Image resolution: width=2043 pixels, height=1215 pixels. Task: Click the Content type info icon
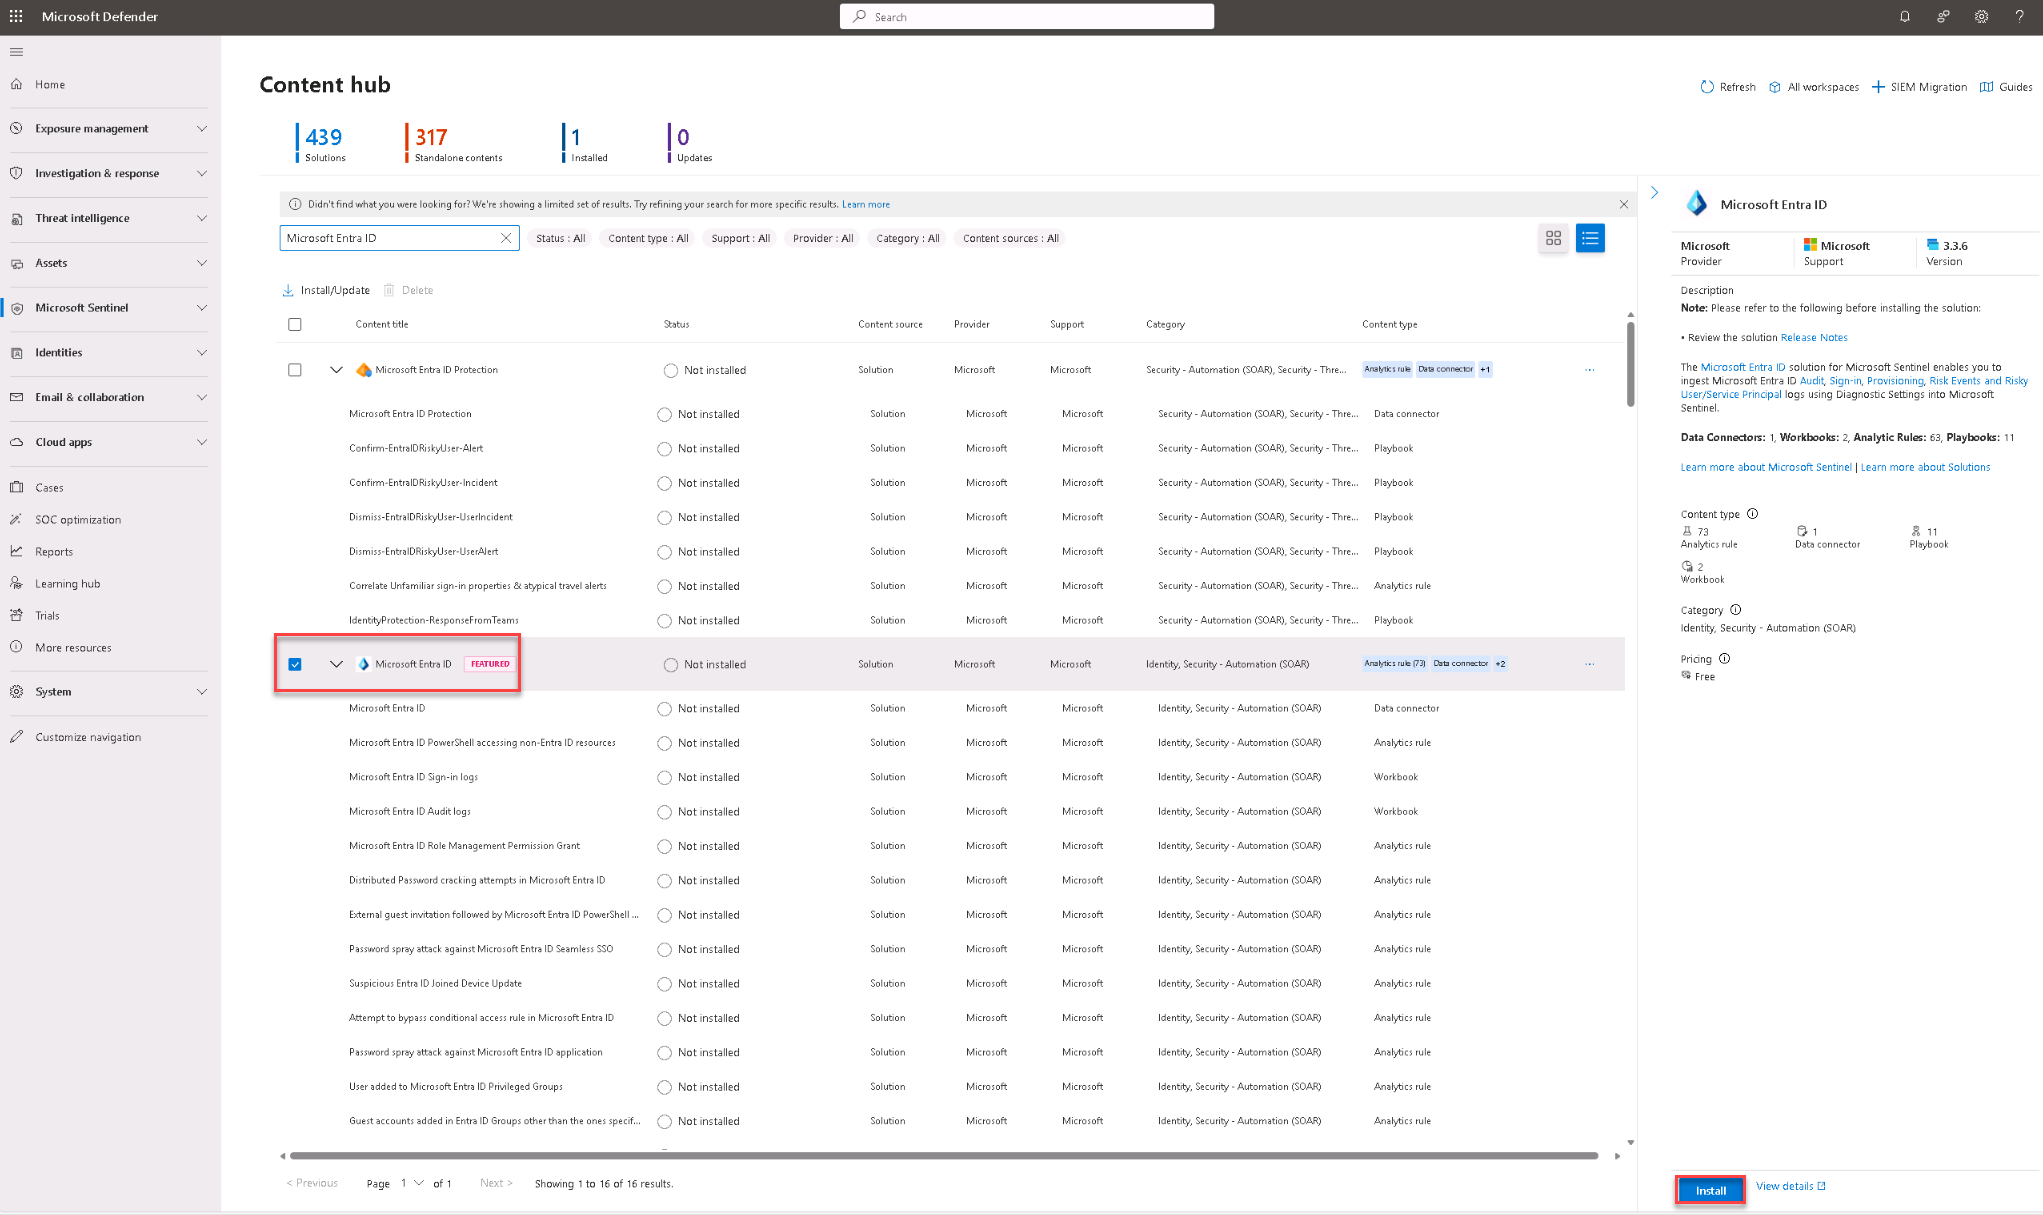click(x=1752, y=514)
